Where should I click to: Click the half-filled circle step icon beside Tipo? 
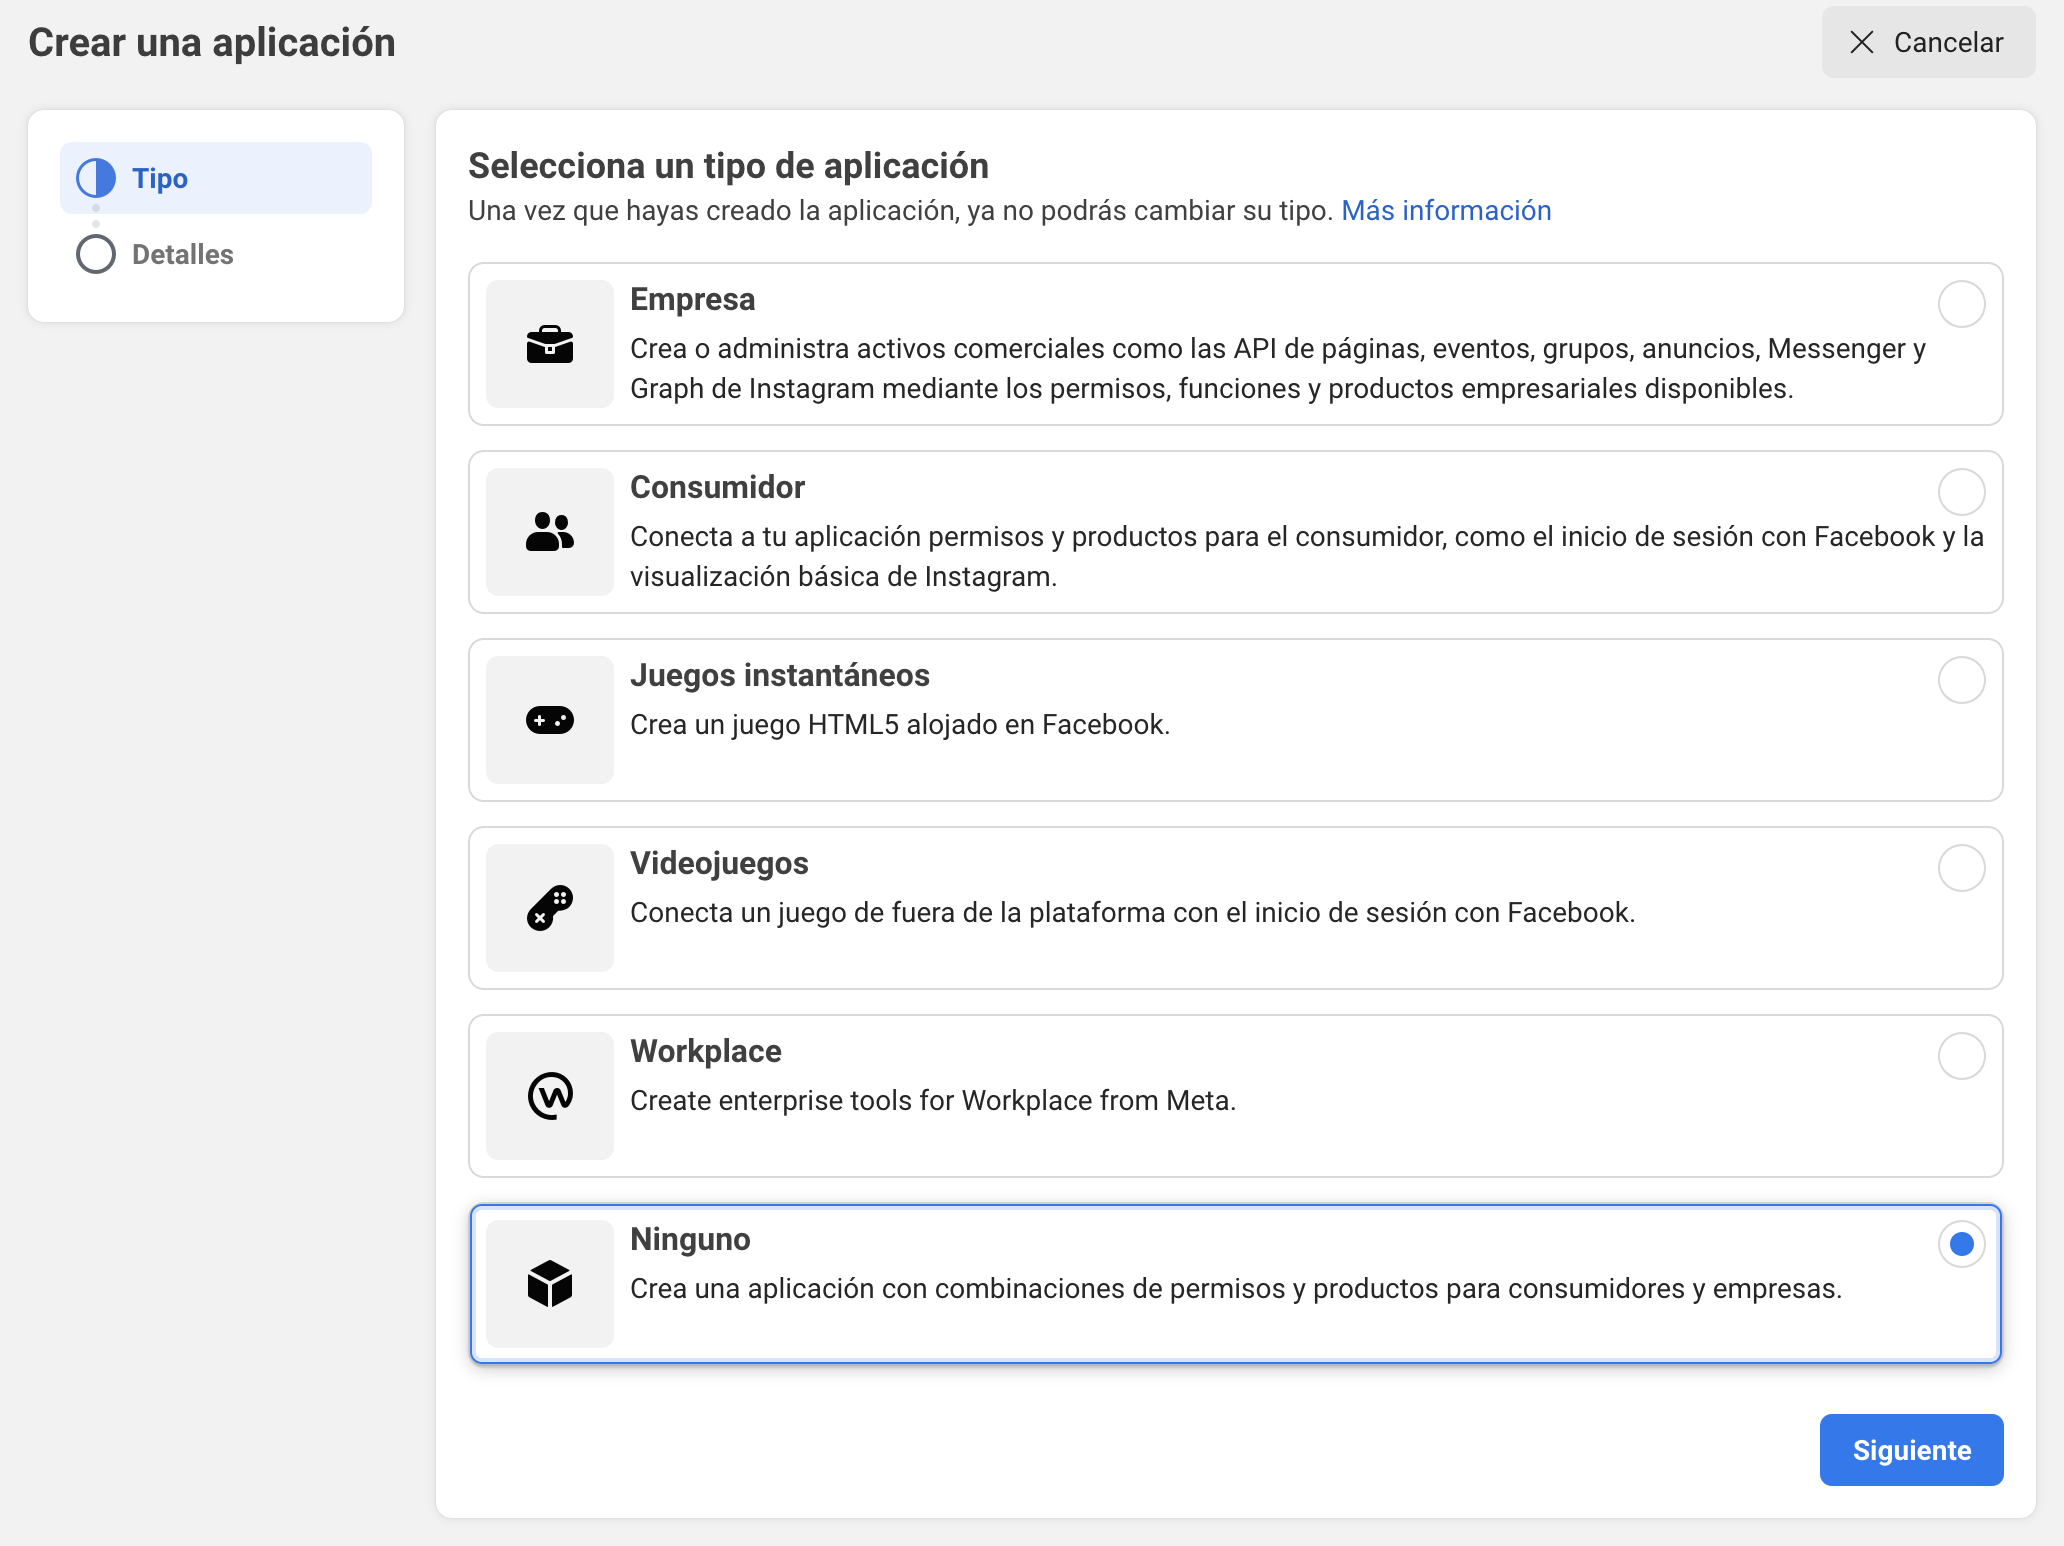pos(96,178)
